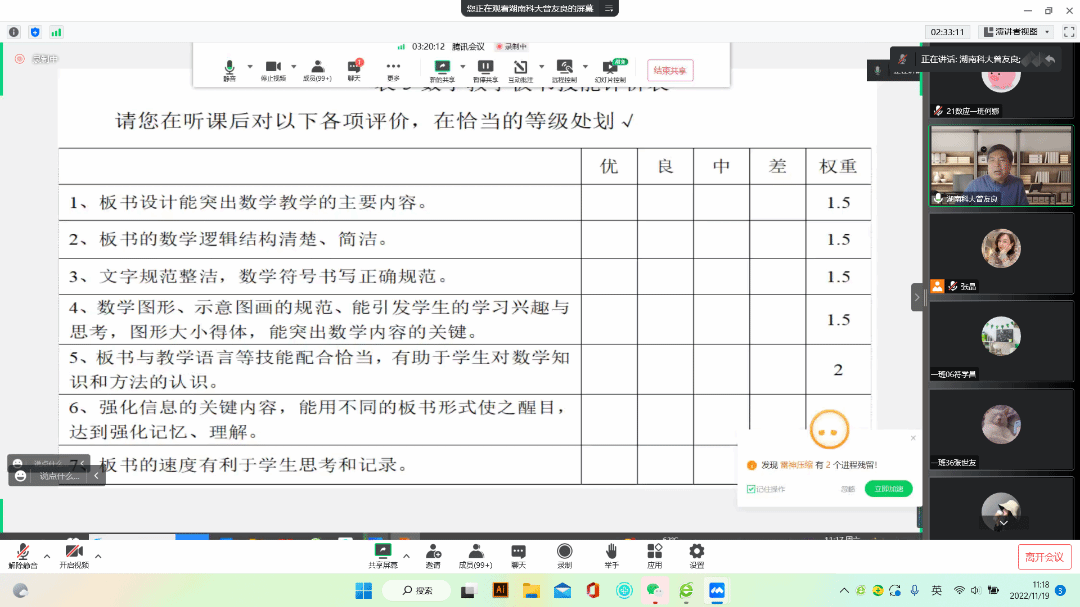Image resolution: width=1080 pixels, height=607 pixels.
Task: Collapse the participant video side panel arrow
Action: coord(917,297)
